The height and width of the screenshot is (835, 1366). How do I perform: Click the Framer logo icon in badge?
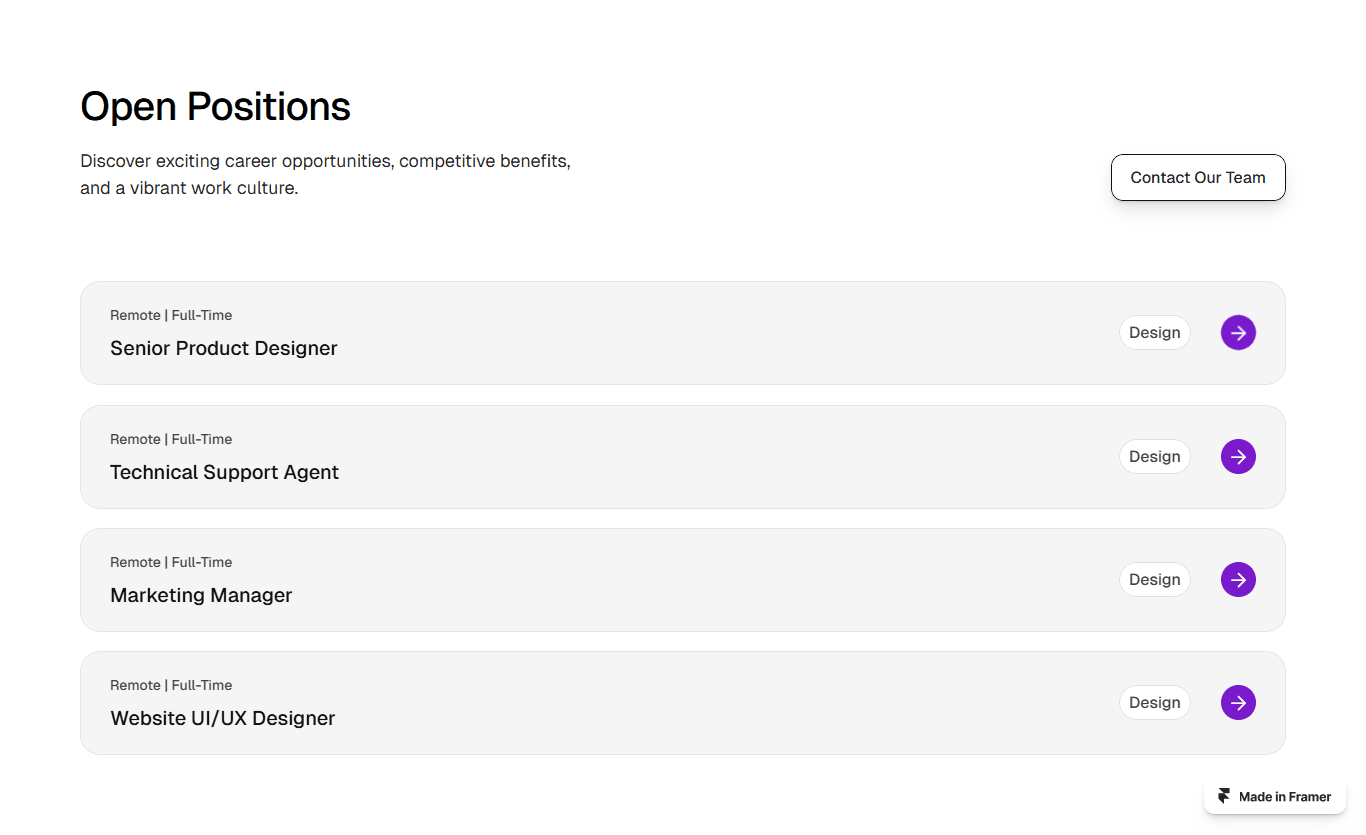pos(1224,797)
